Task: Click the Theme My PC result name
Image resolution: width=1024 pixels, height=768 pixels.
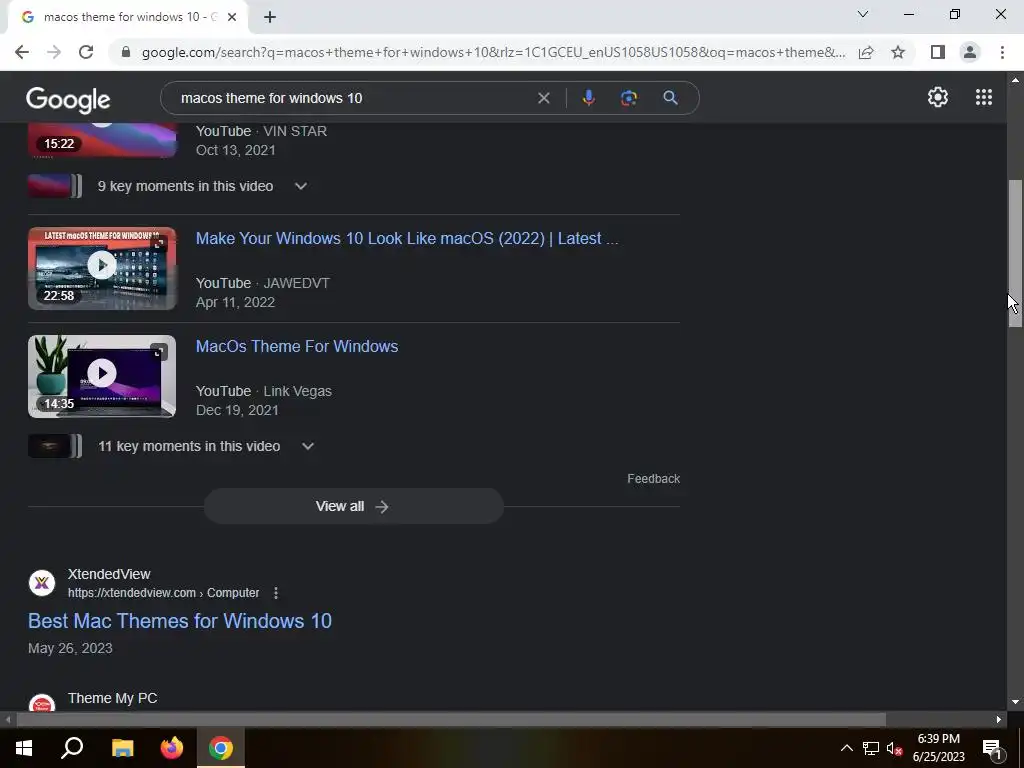Action: point(112,698)
